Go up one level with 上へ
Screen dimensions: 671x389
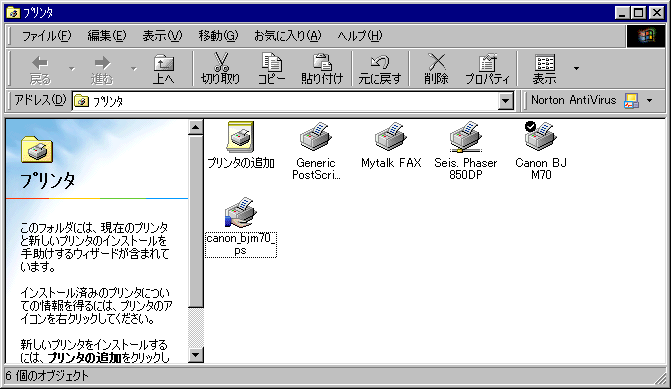(163, 69)
